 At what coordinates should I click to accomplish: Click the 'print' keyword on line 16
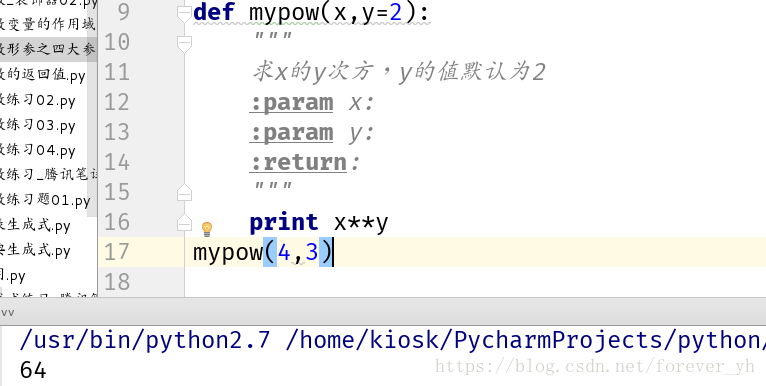coord(284,223)
